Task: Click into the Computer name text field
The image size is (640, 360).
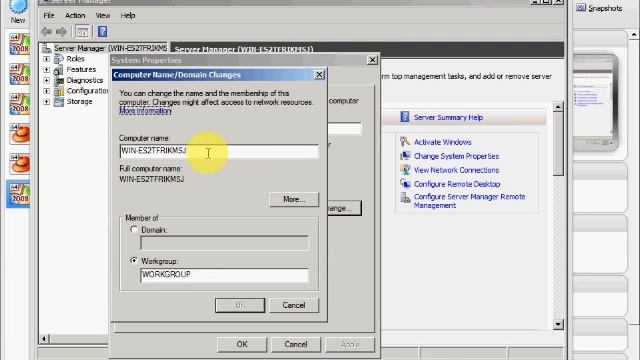Action: tap(219, 151)
